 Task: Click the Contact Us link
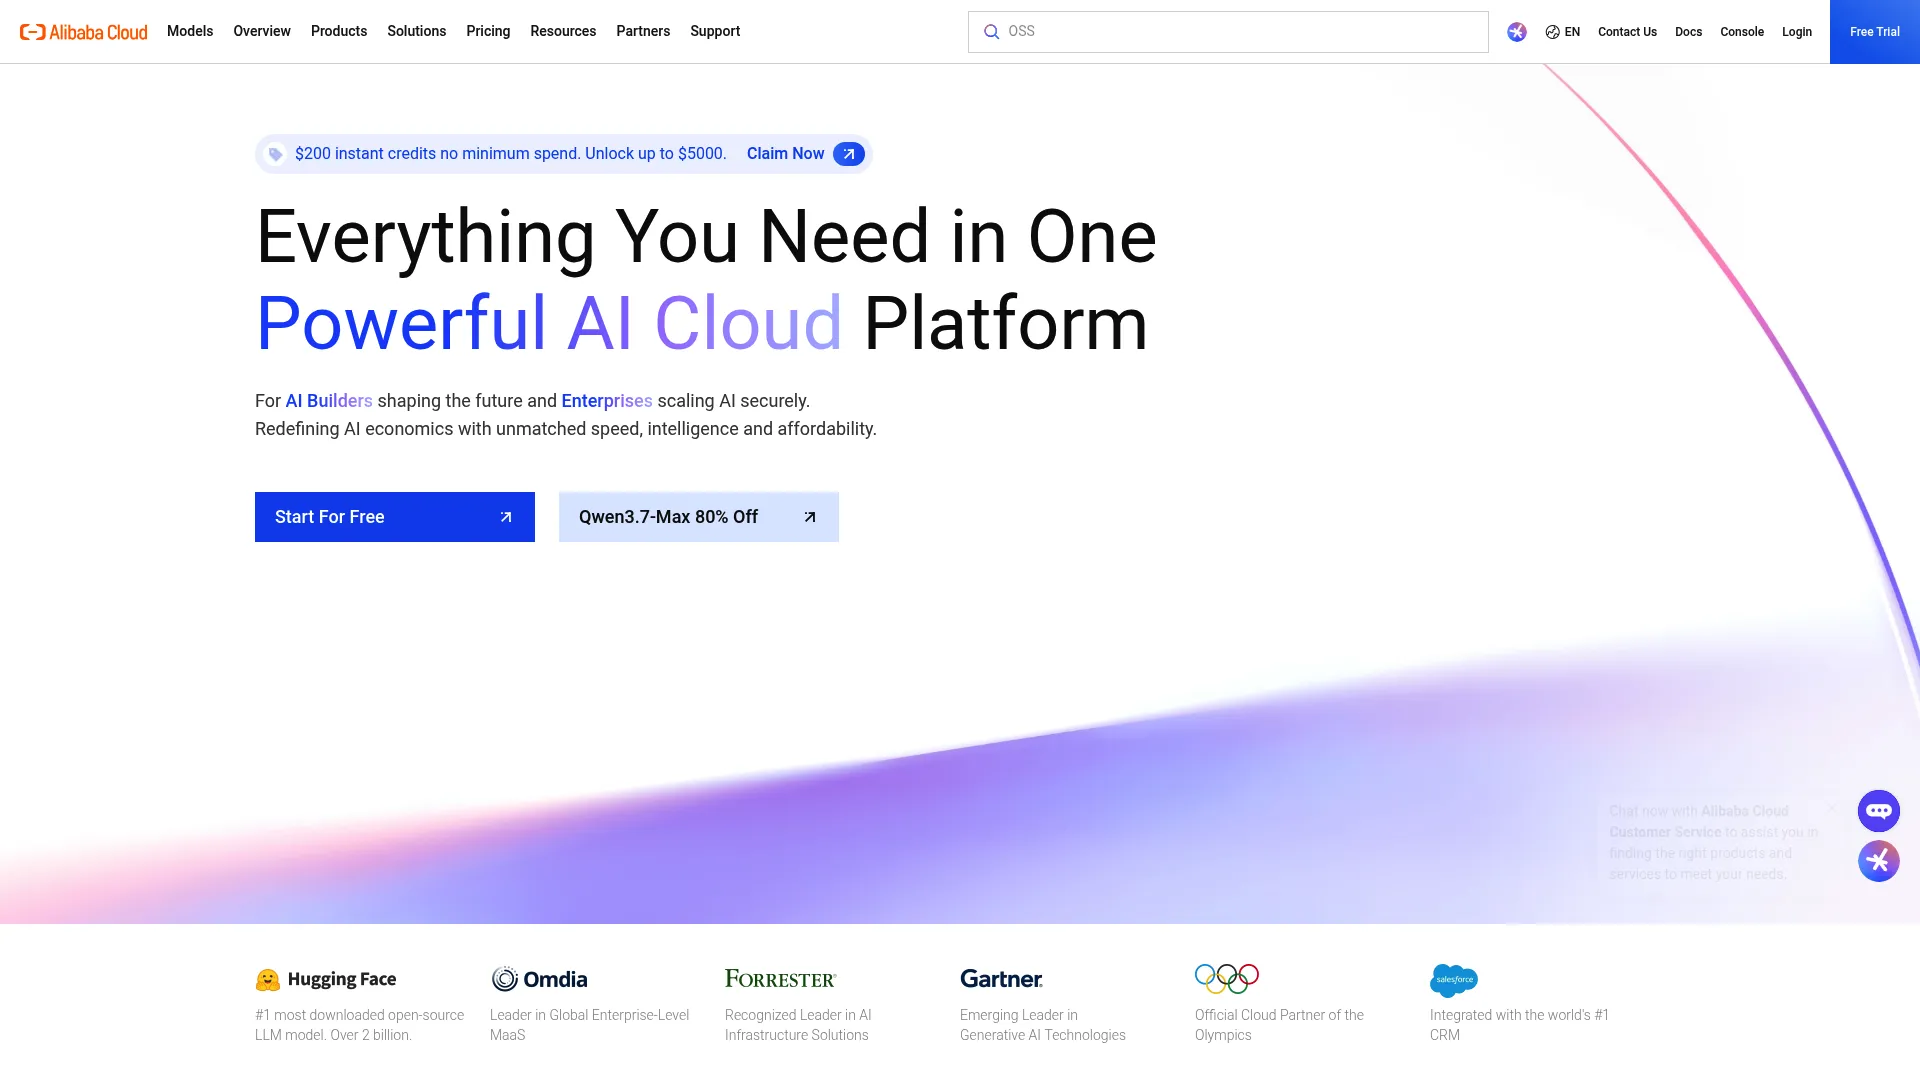[1627, 32]
